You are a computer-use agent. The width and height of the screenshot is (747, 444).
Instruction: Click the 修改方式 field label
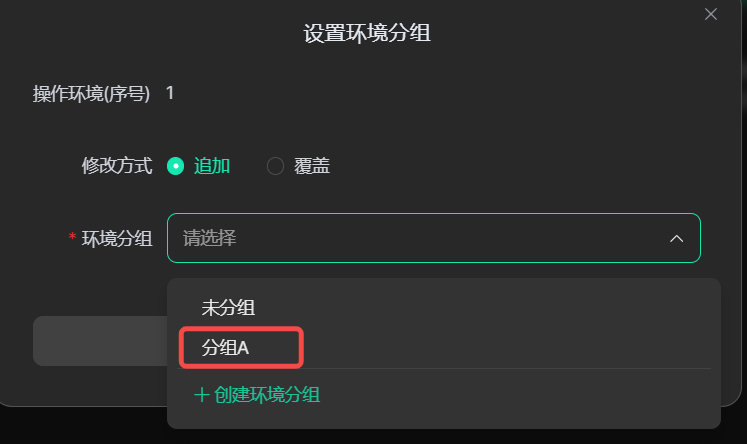[x=116, y=166]
